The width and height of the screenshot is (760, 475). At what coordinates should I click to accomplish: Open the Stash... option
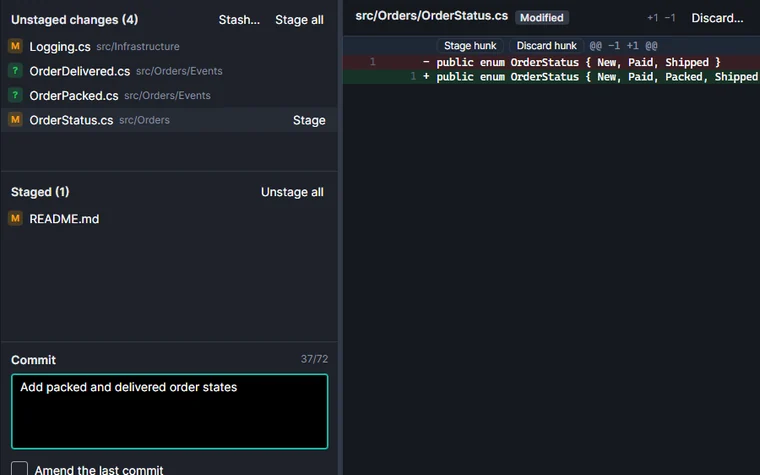click(x=239, y=20)
